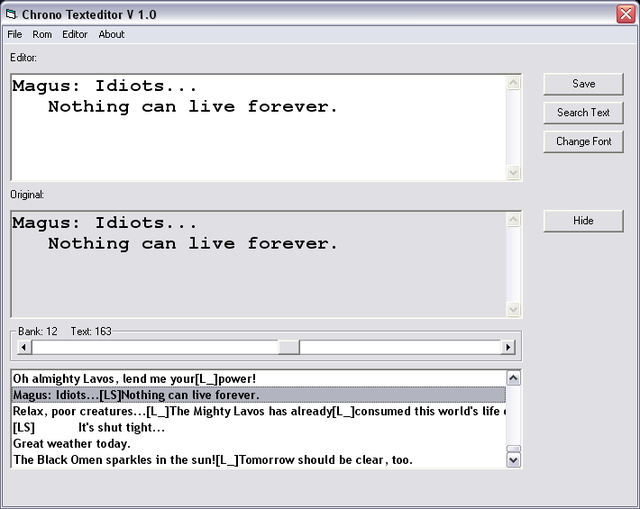Open the Rom menu
The width and height of the screenshot is (640, 509).
42,34
